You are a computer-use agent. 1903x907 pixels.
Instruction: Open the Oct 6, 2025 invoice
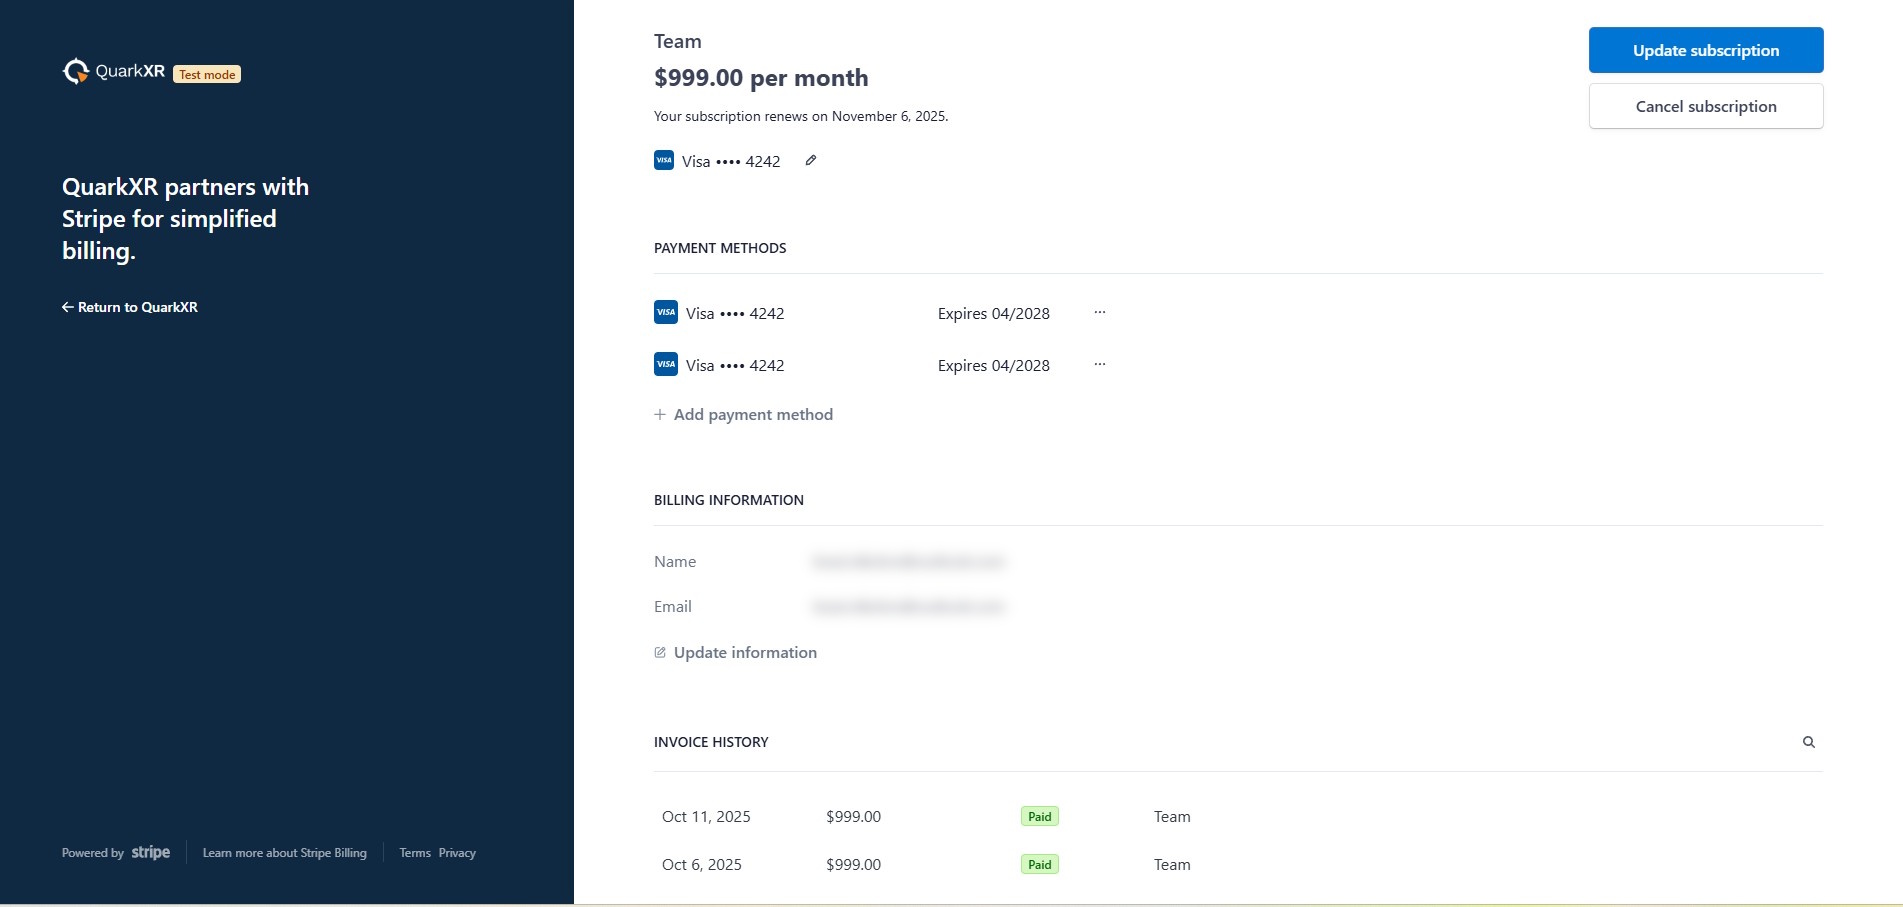tap(1238, 864)
